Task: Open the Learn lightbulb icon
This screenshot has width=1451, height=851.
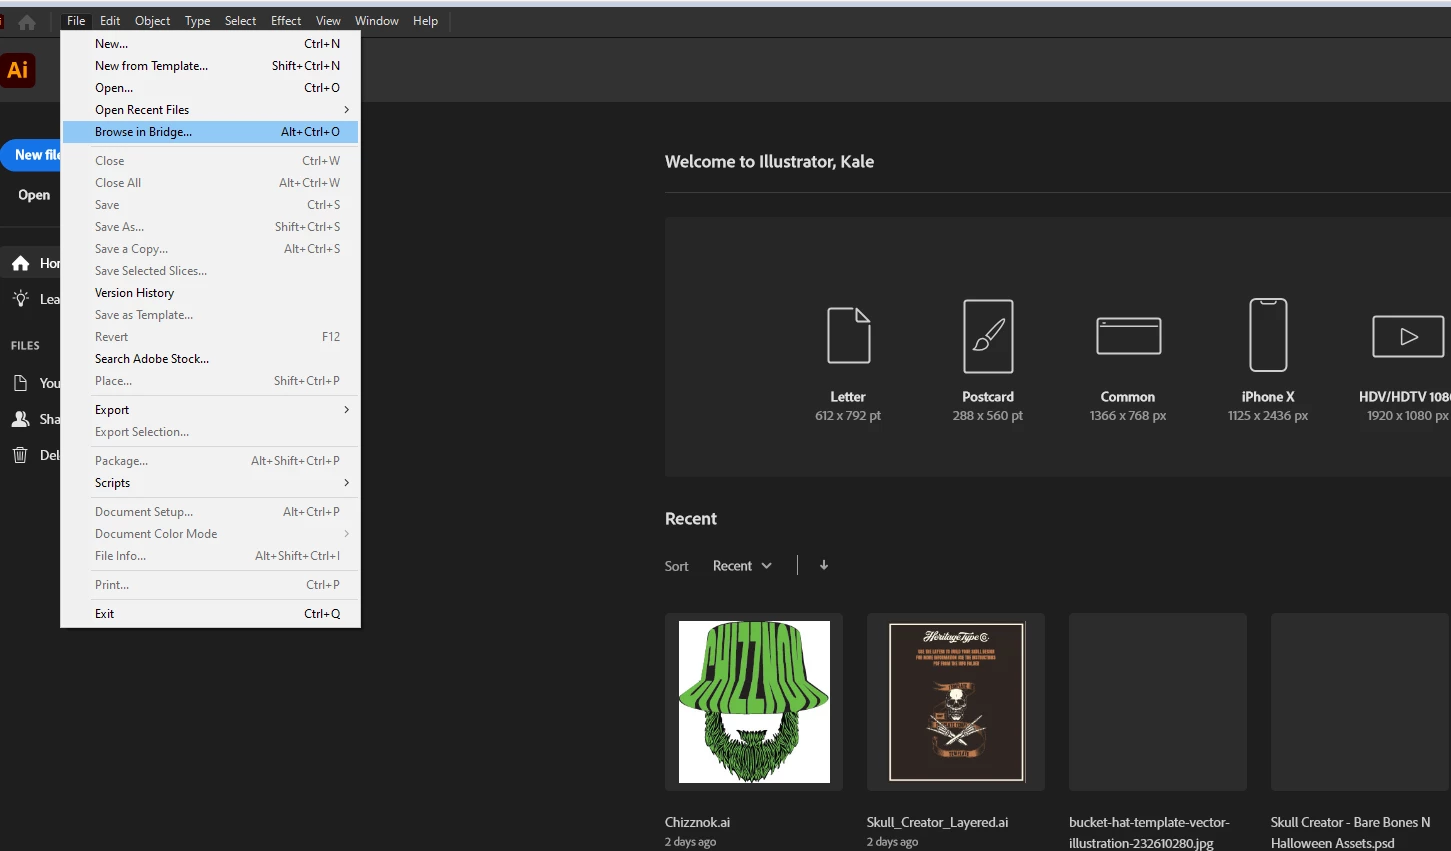Action: click(x=20, y=299)
